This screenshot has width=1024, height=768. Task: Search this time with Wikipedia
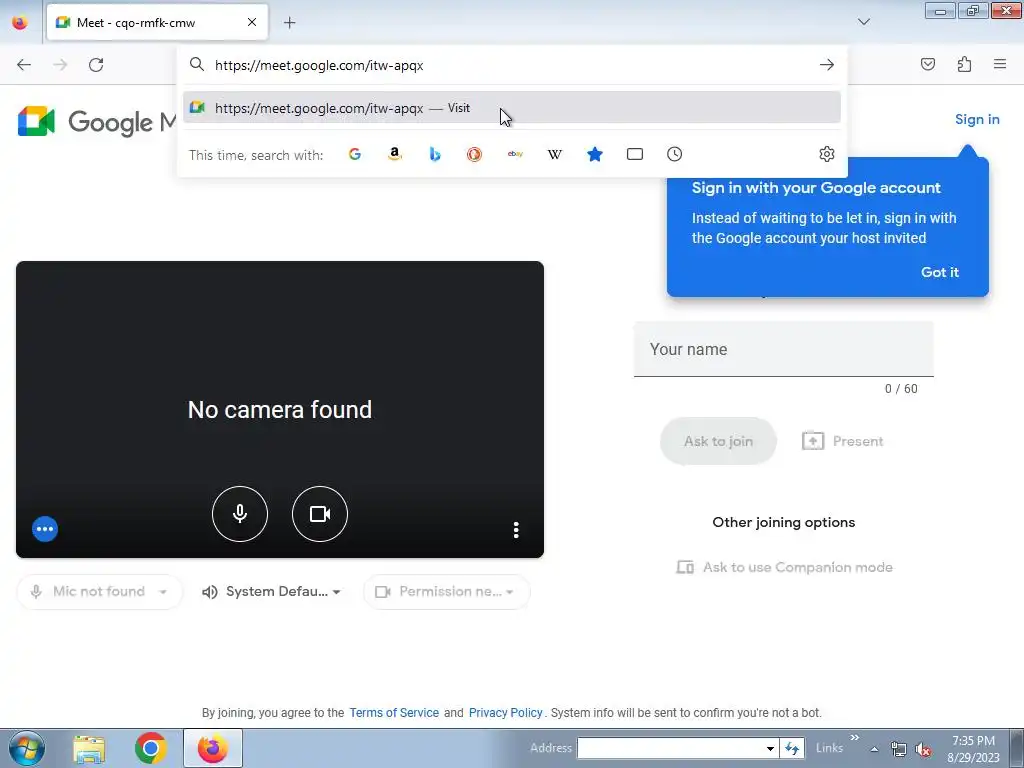click(x=554, y=154)
